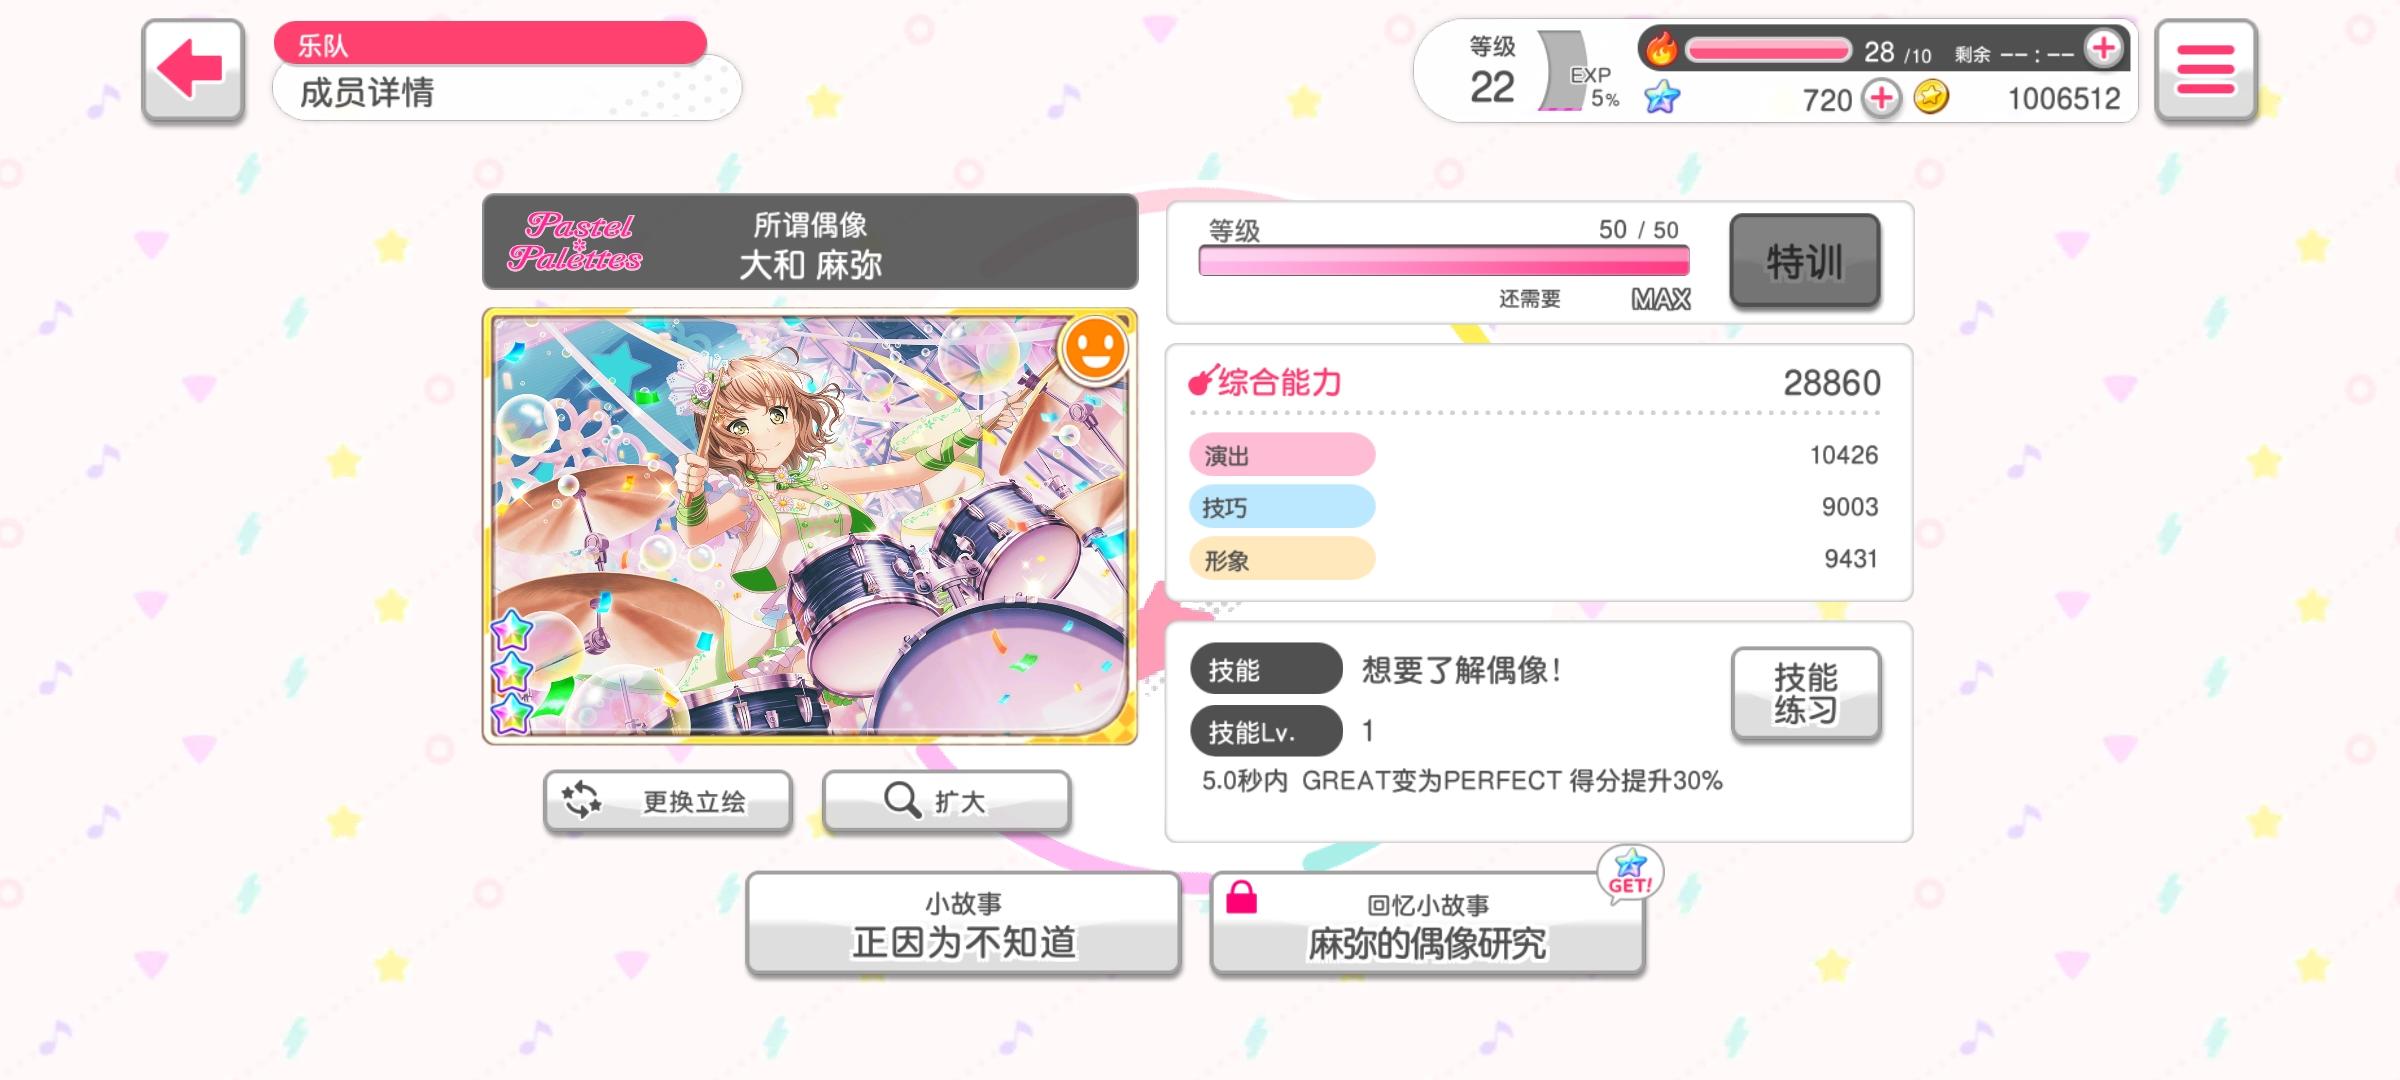Viewport: 2400px width, 1080px height.
Task: Tap the 乐队 band header tab
Action: point(490,45)
